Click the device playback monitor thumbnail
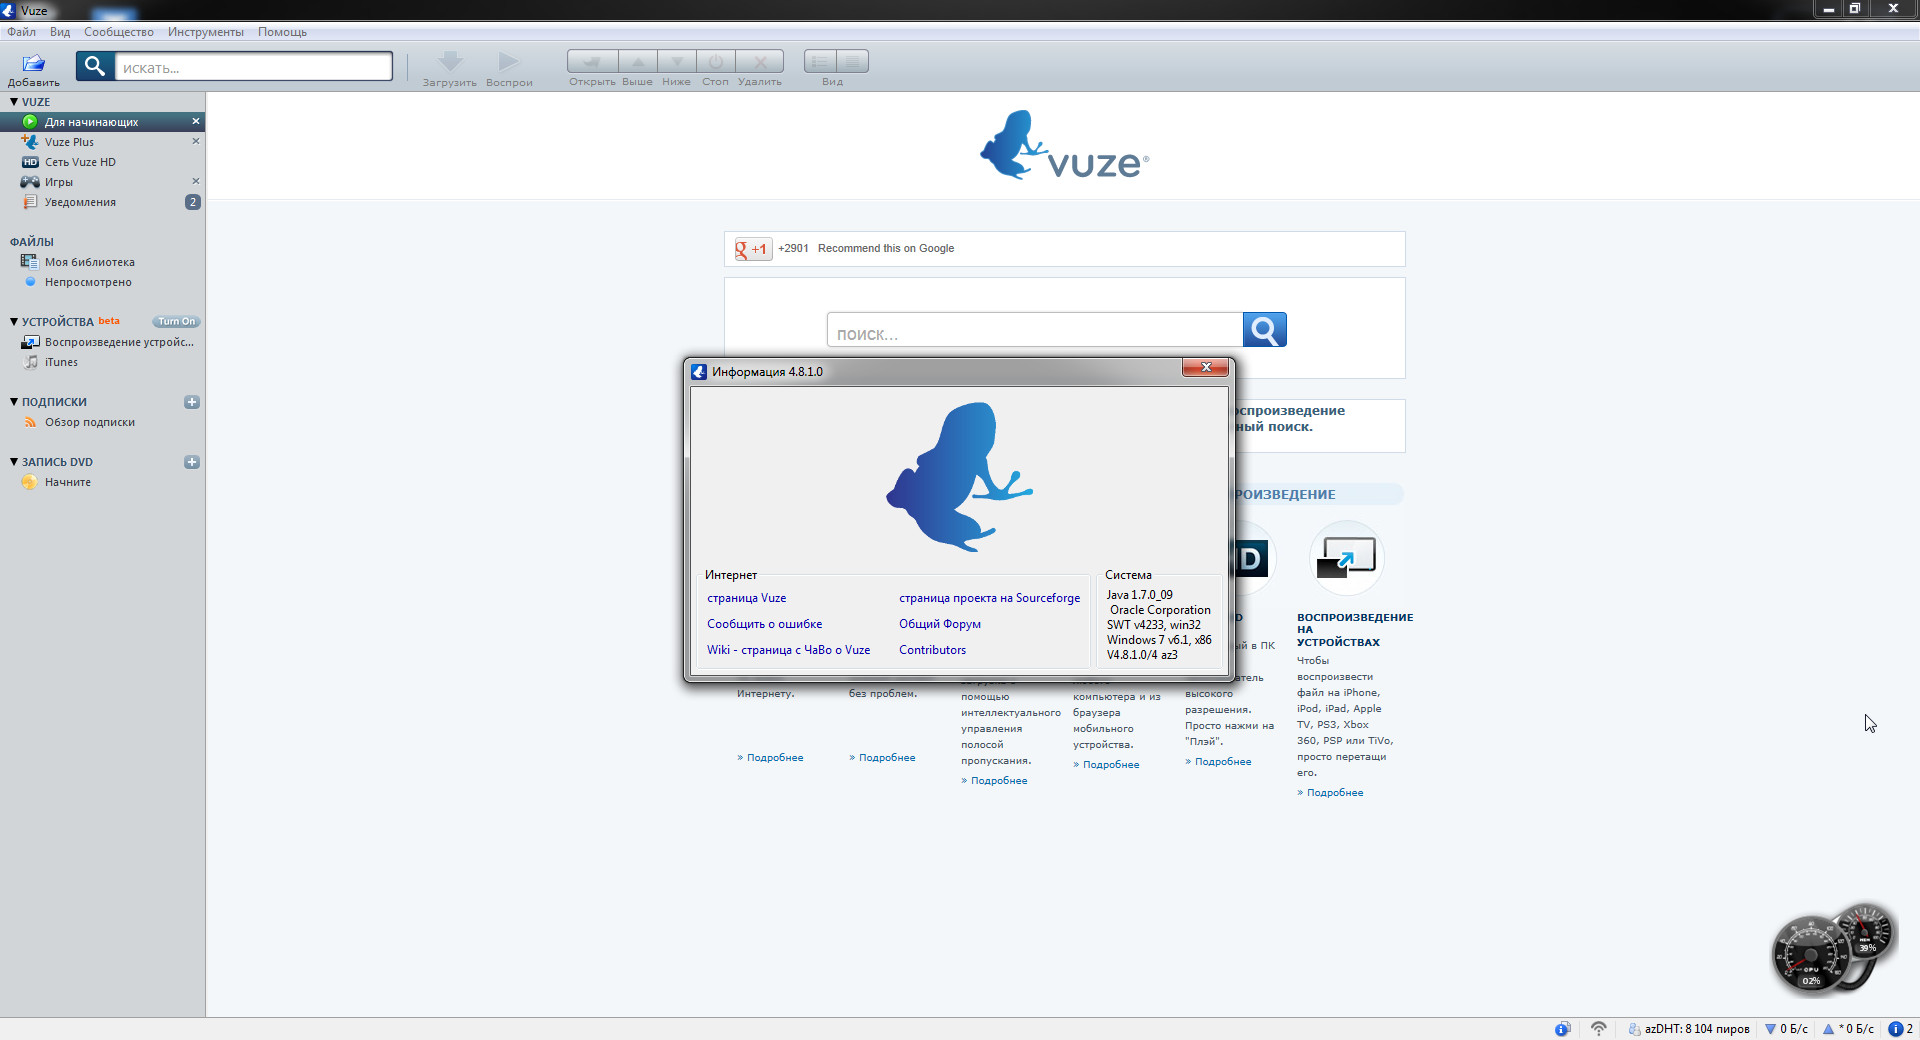This screenshot has height=1040, width=1920. [x=1346, y=557]
